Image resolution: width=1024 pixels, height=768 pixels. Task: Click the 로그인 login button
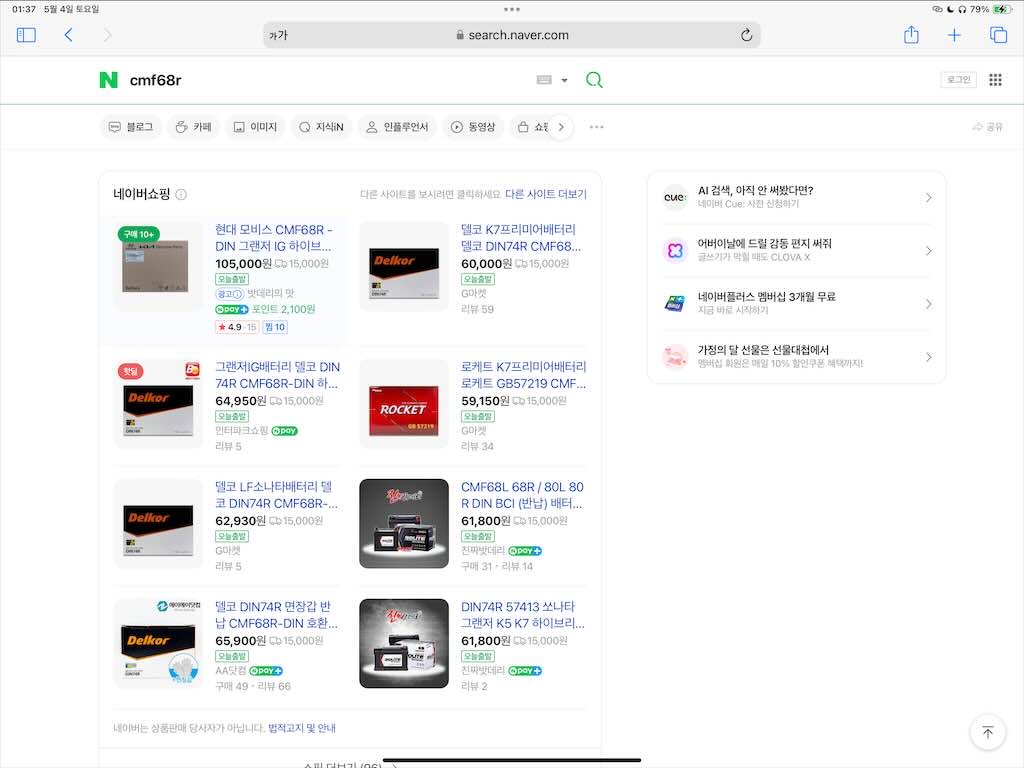pyautogui.click(x=959, y=80)
